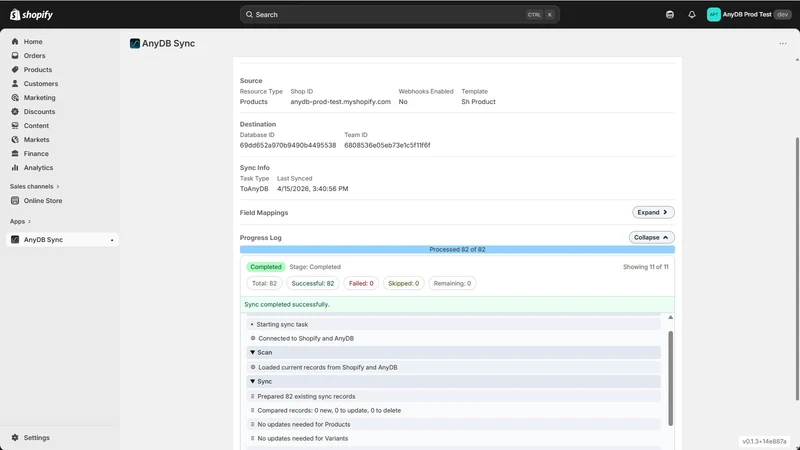Viewport: 800px width, 450px height.
Task: Click 'Compared records: 0 new' log row
Action: pyautogui.click(x=454, y=410)
